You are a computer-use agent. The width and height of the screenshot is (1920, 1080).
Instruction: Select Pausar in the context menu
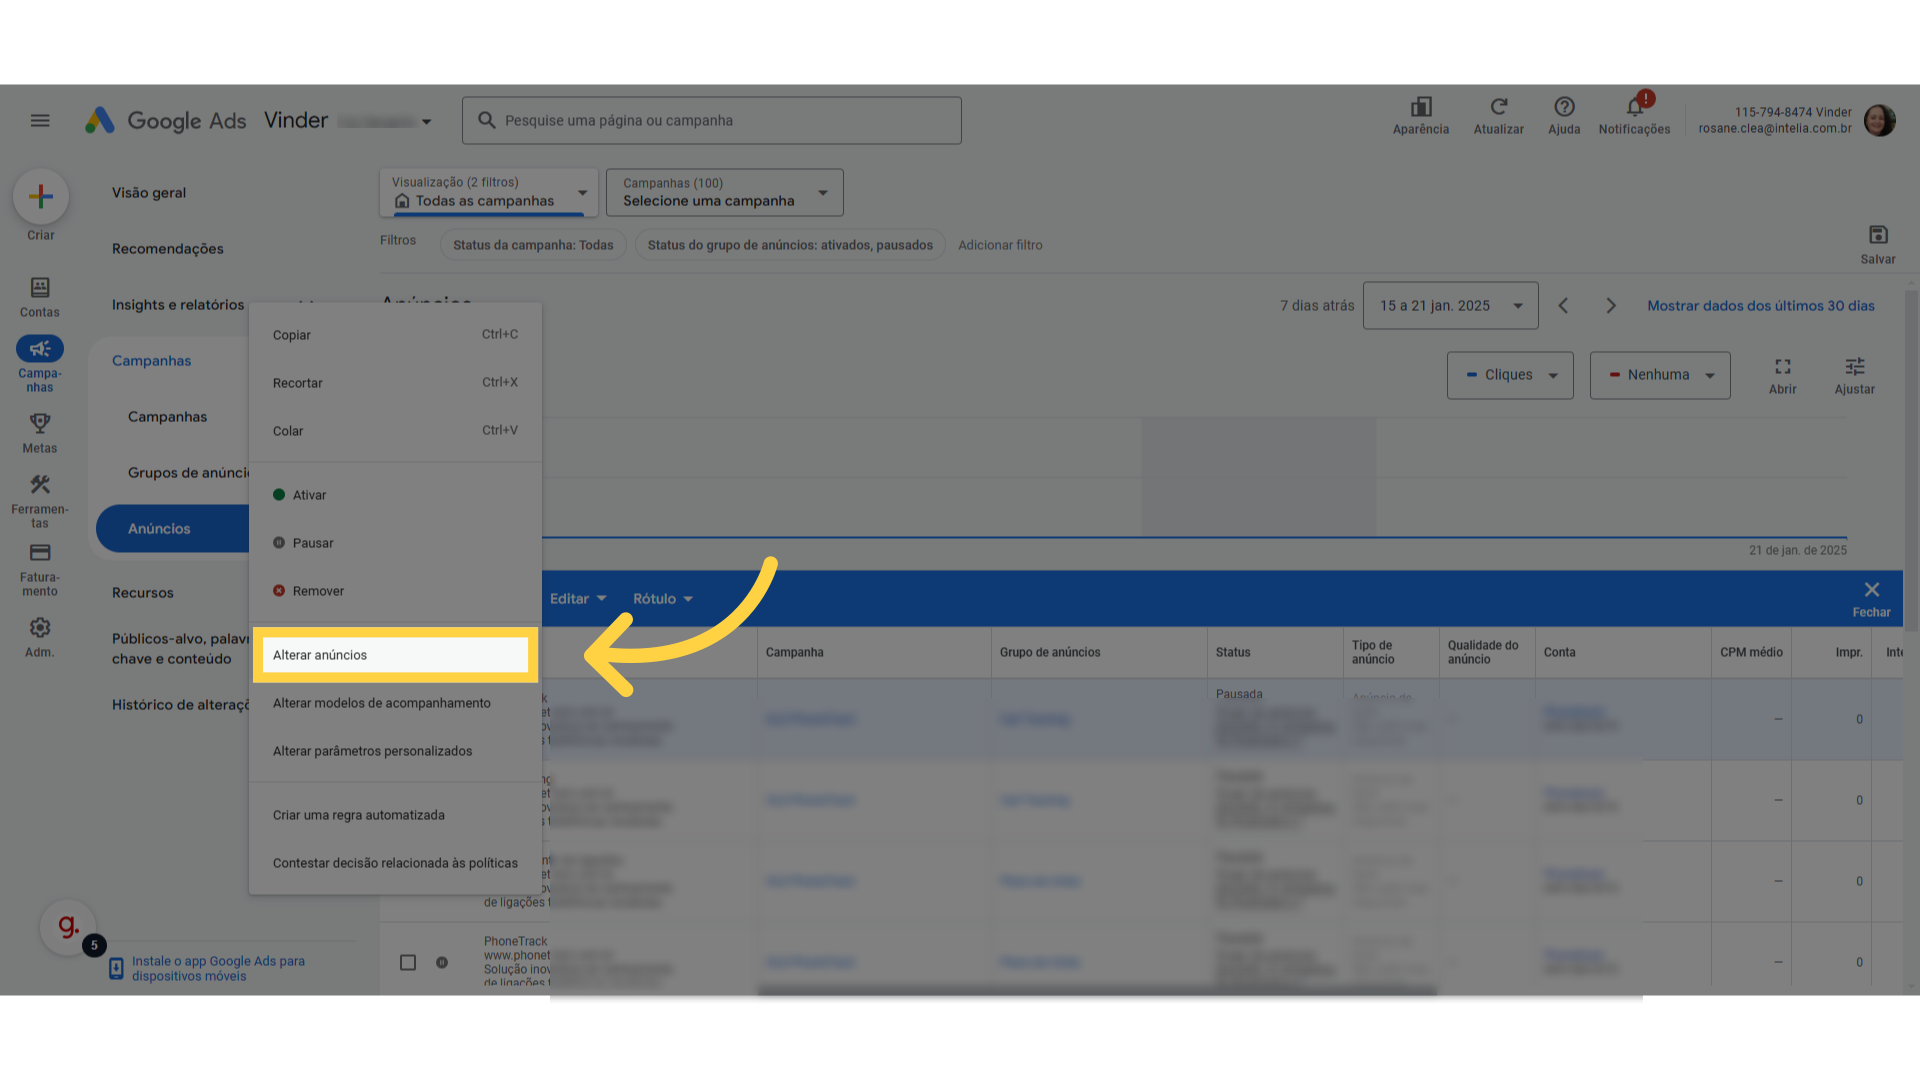(395, 543)
